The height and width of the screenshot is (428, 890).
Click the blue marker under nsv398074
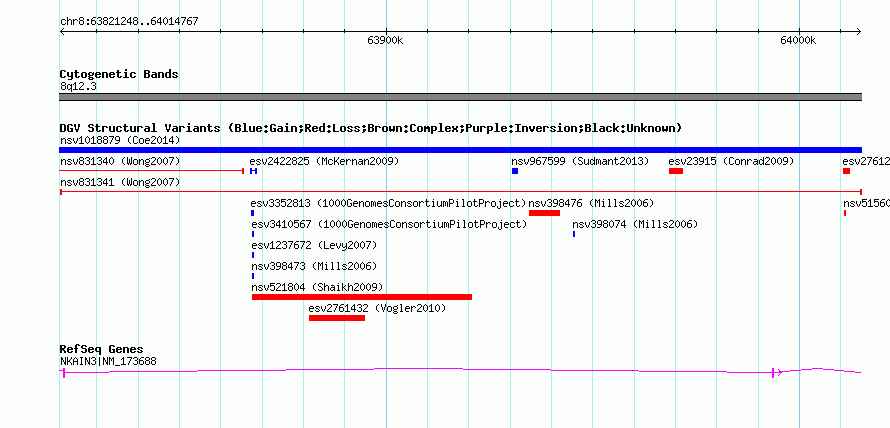(574, 234)
